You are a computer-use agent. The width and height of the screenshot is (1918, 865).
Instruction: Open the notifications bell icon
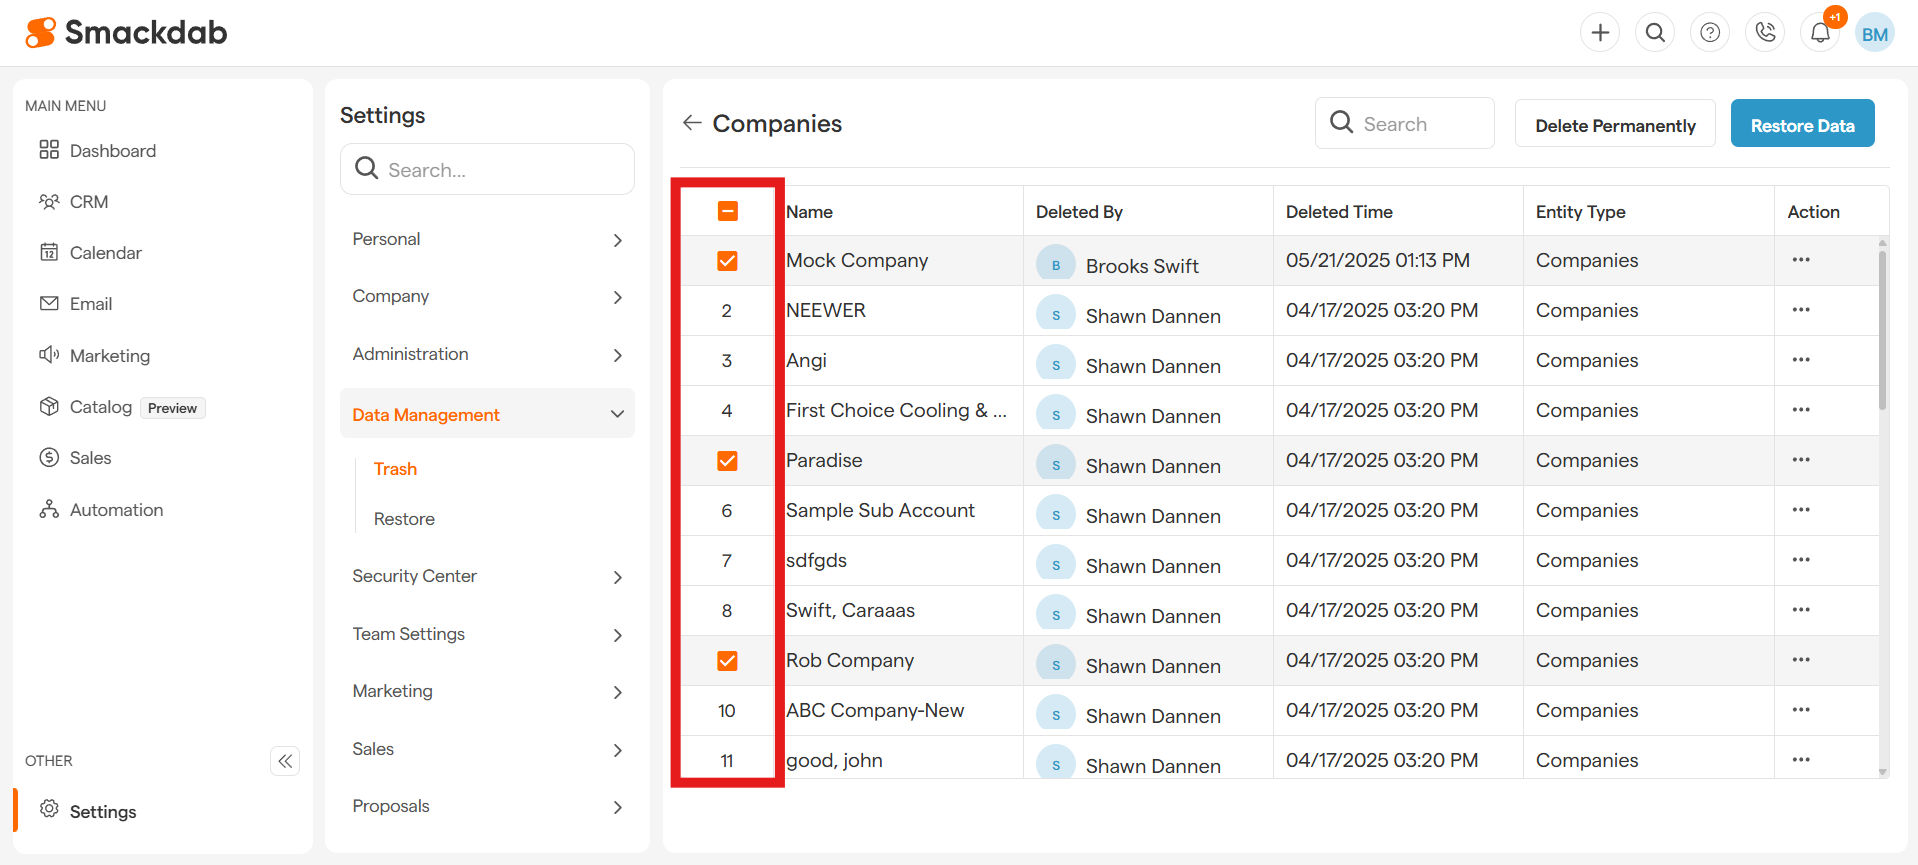[1820, 33]
